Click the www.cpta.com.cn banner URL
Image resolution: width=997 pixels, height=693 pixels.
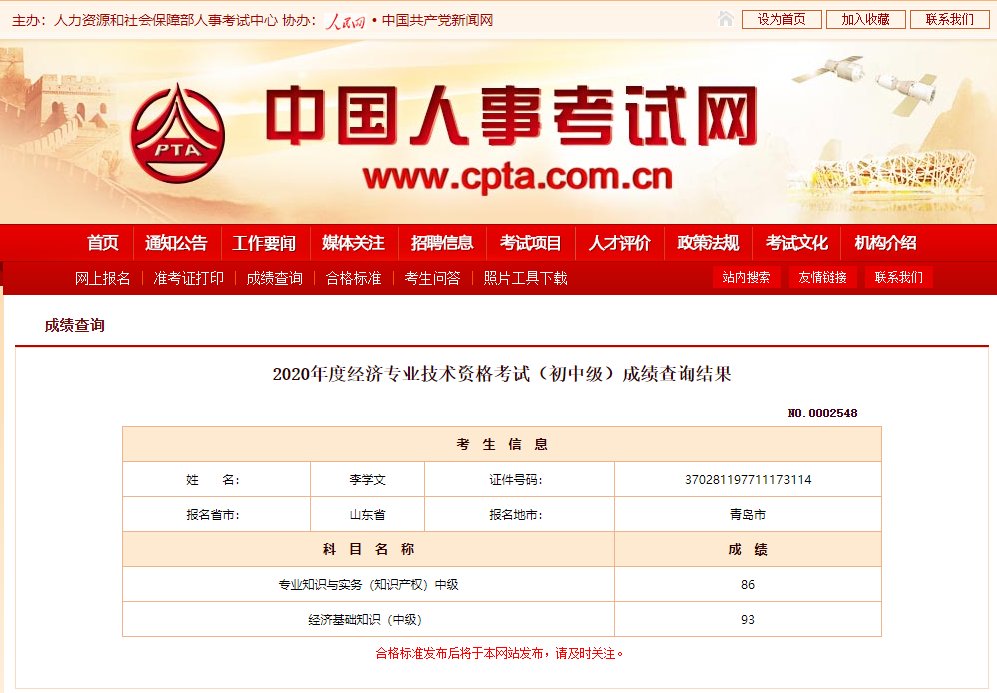point(517,177)
